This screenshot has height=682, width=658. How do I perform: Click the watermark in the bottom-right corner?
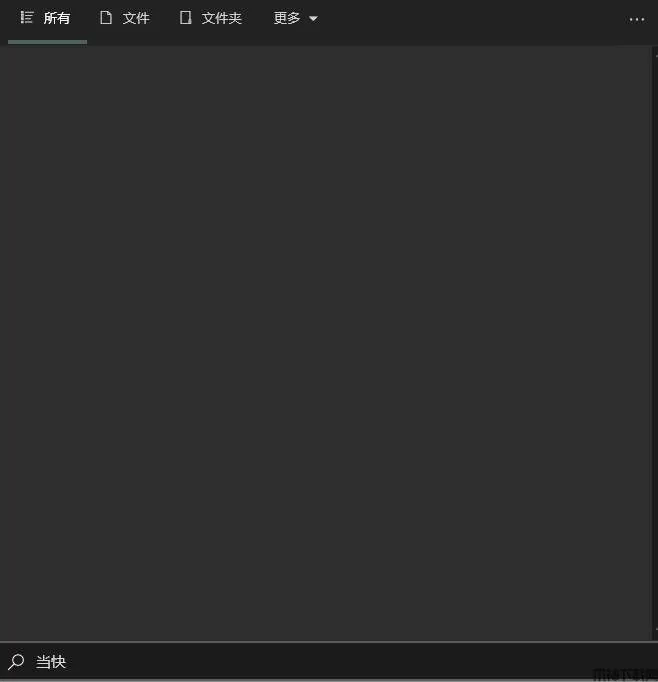[625, 675]
